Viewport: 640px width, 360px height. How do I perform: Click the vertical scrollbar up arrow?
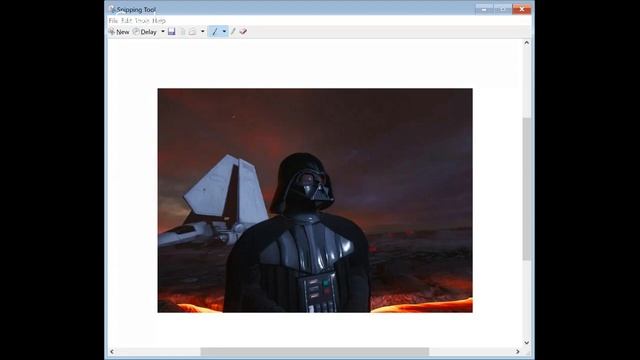527,43
